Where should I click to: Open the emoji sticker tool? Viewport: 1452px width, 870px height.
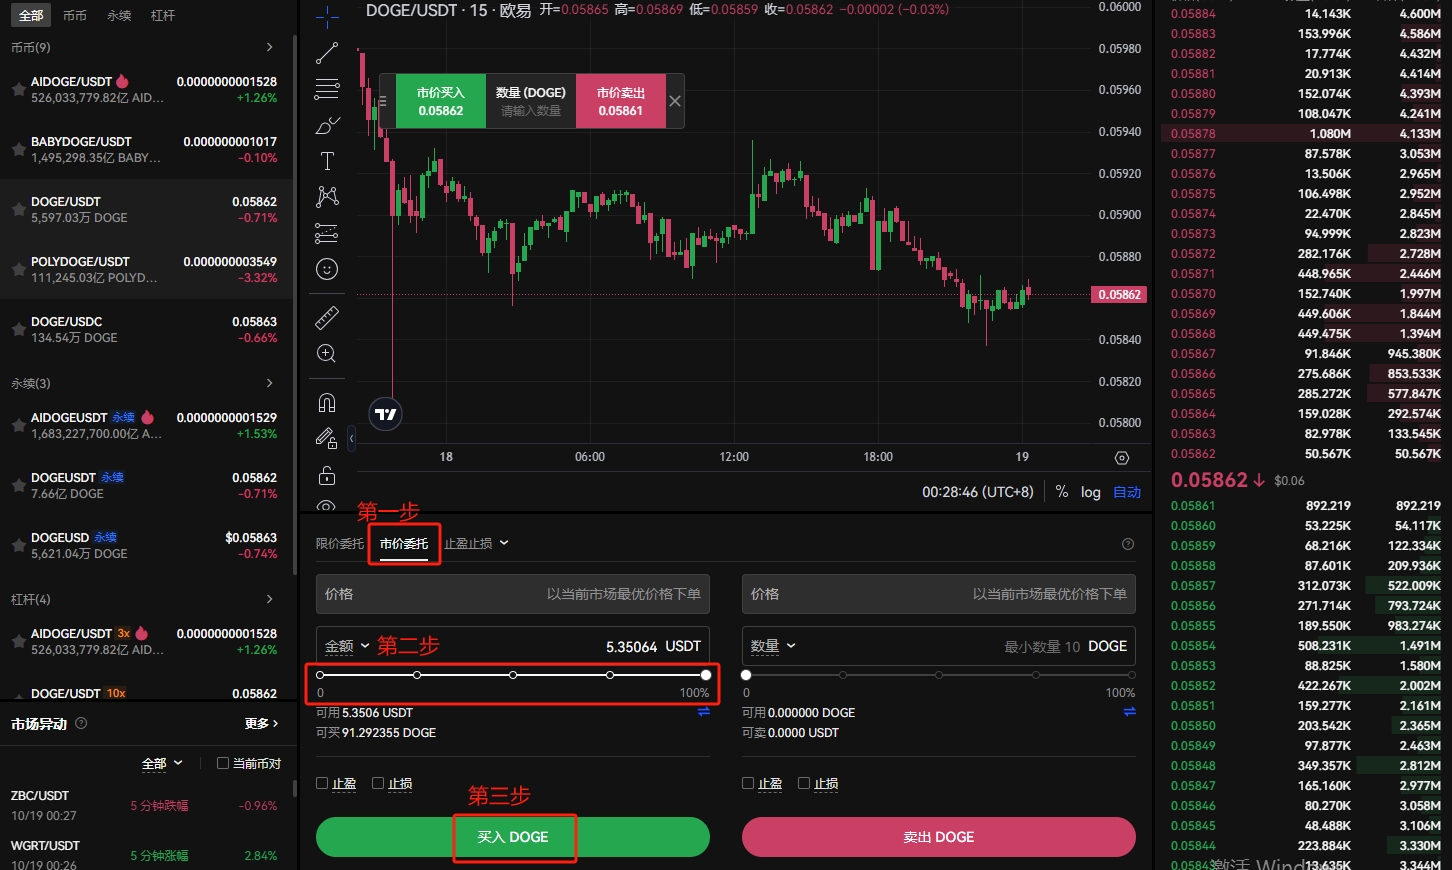(327, 269)
